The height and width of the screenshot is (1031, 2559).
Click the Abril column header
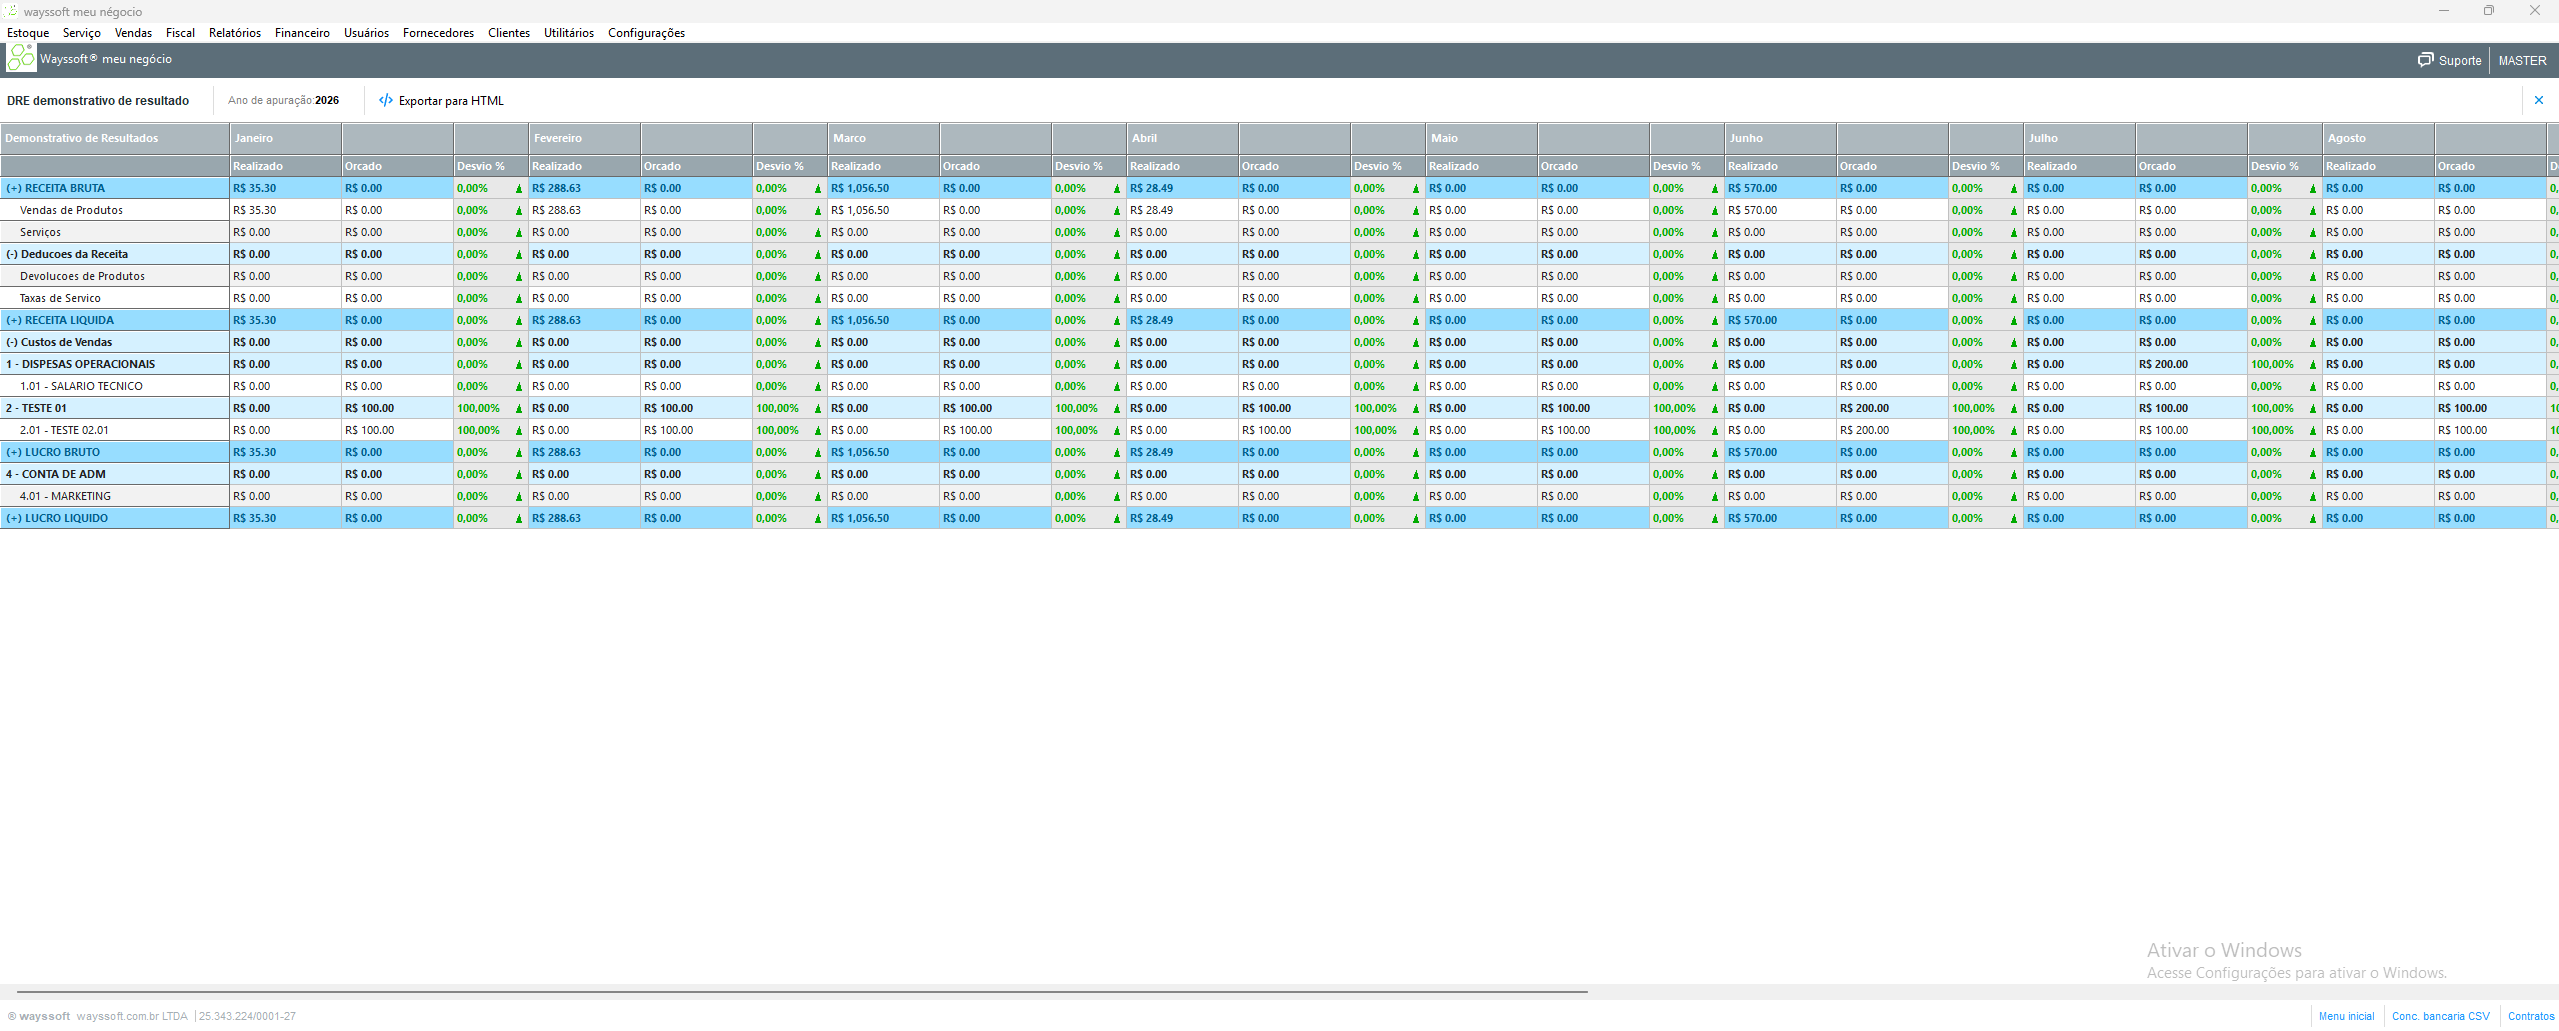pos(1182,138)
